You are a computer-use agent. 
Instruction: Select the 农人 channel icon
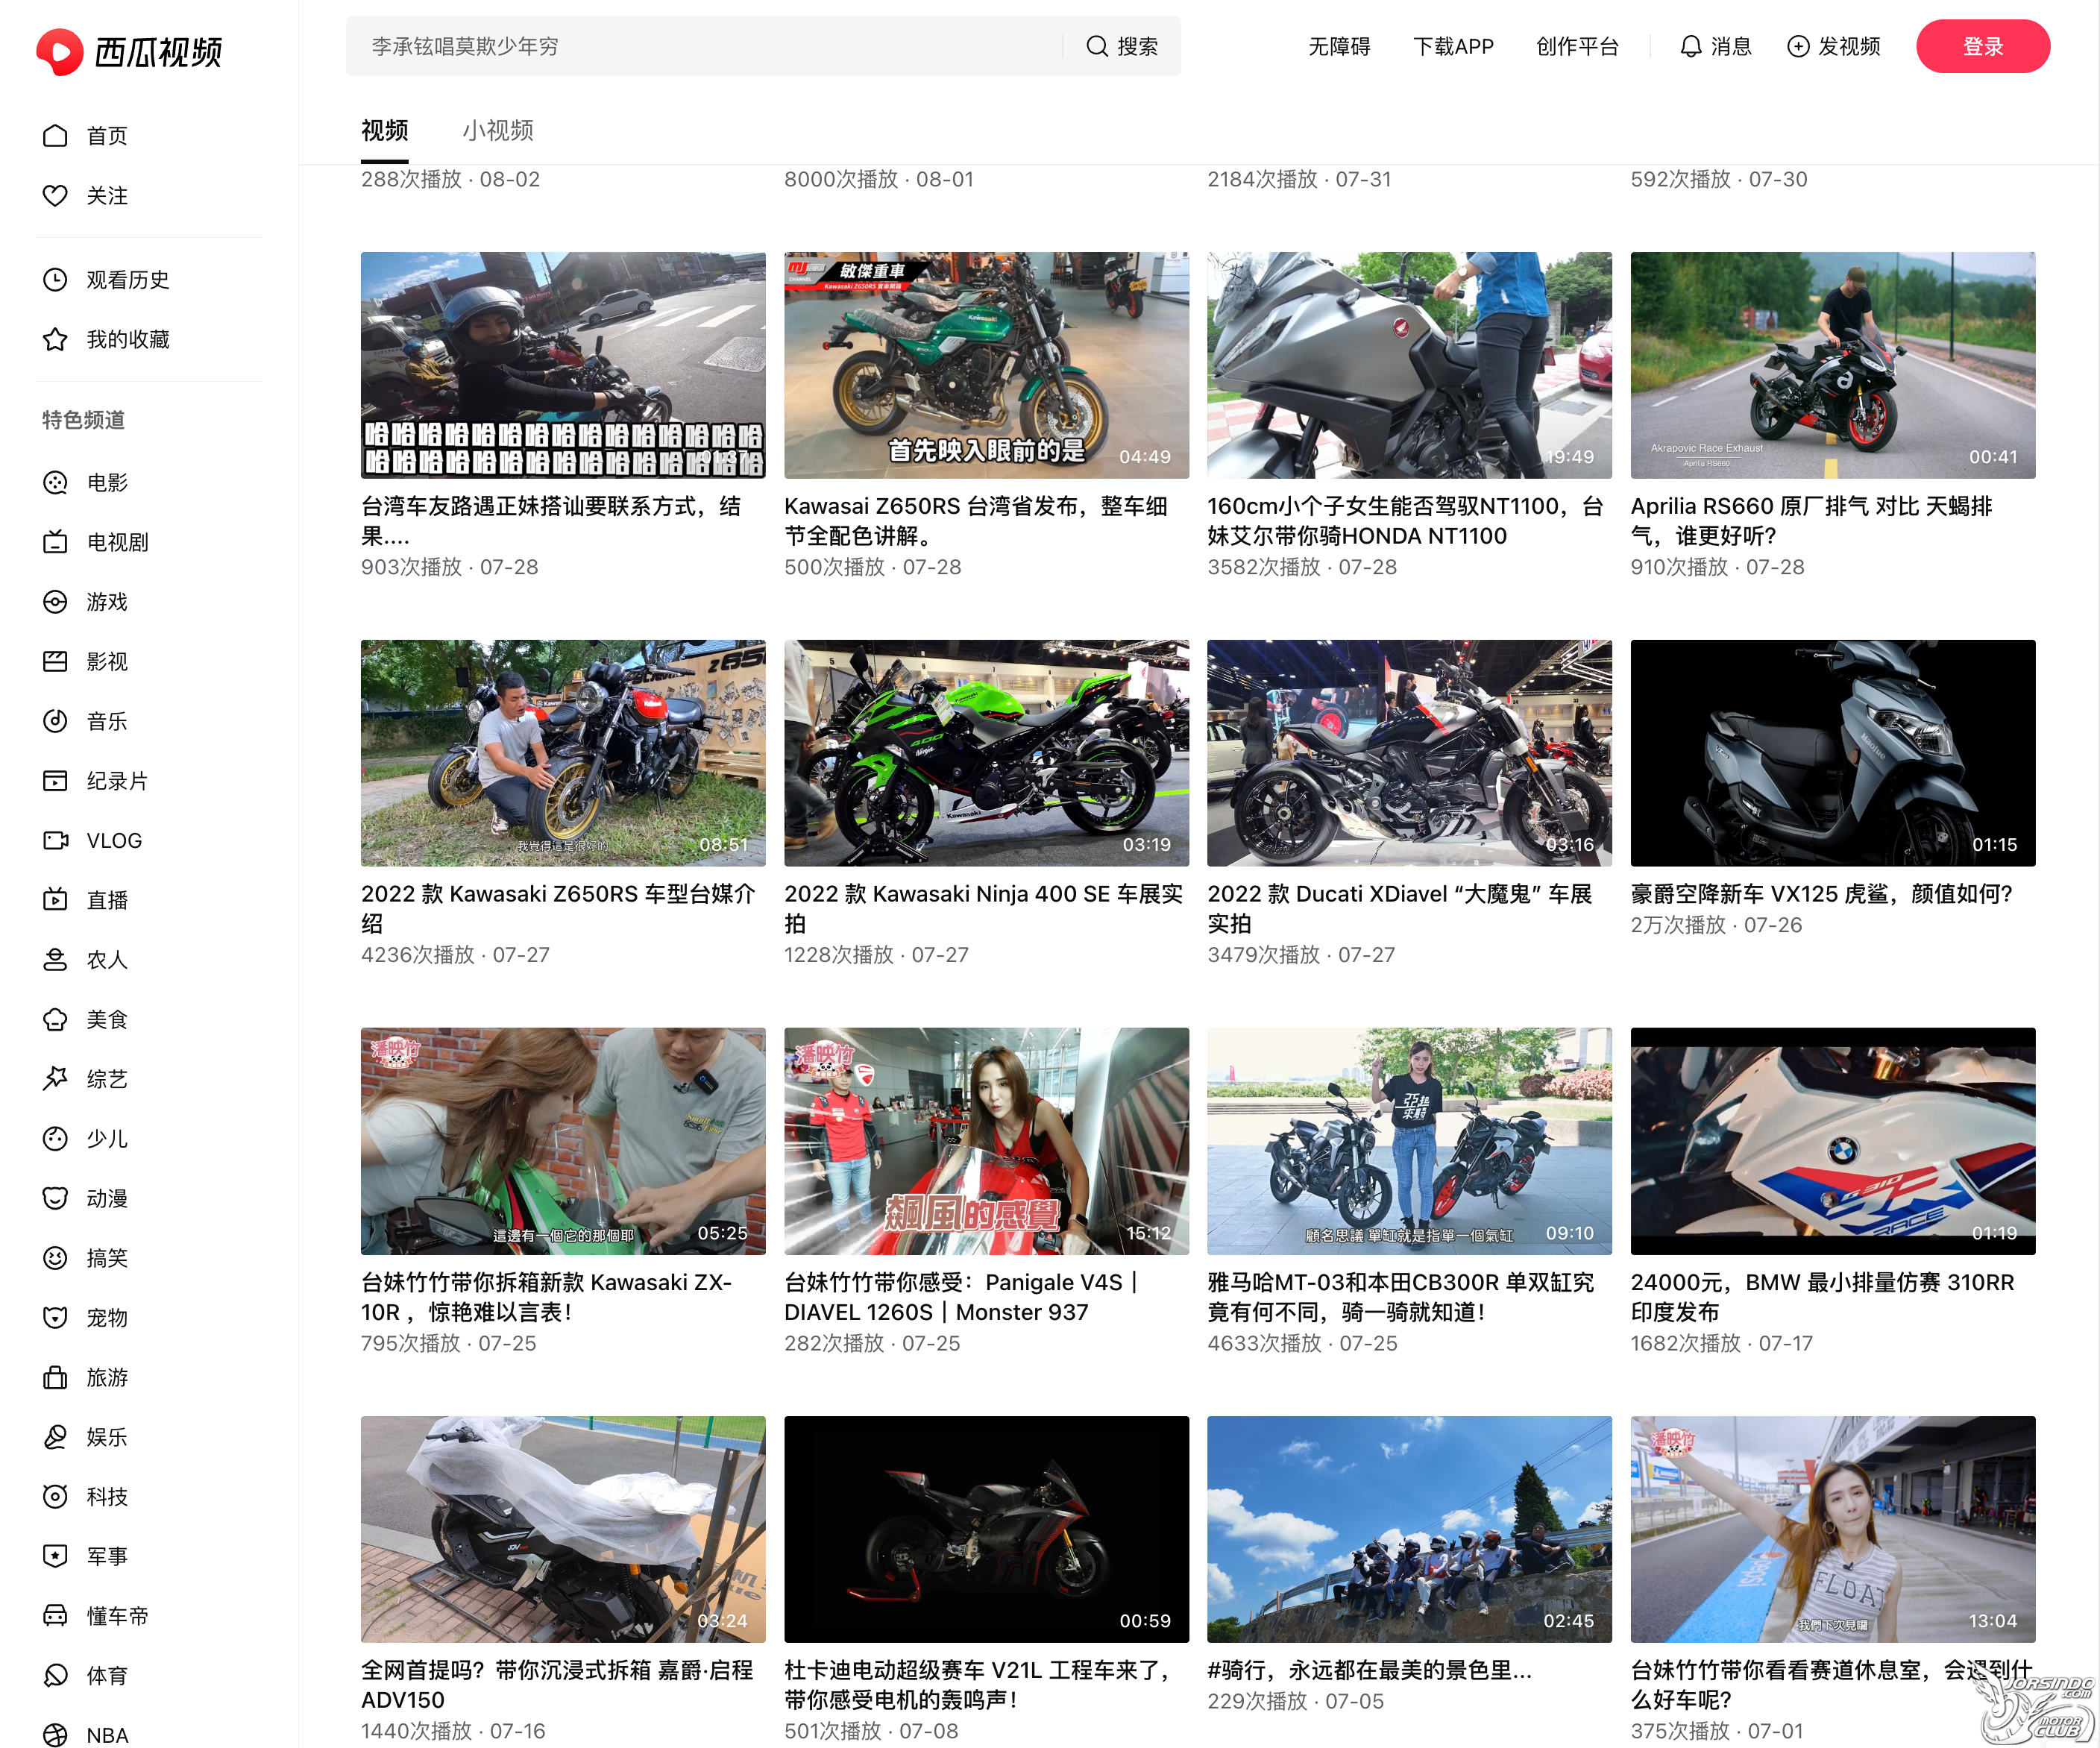pyautogui.click(x=55, y=960)
